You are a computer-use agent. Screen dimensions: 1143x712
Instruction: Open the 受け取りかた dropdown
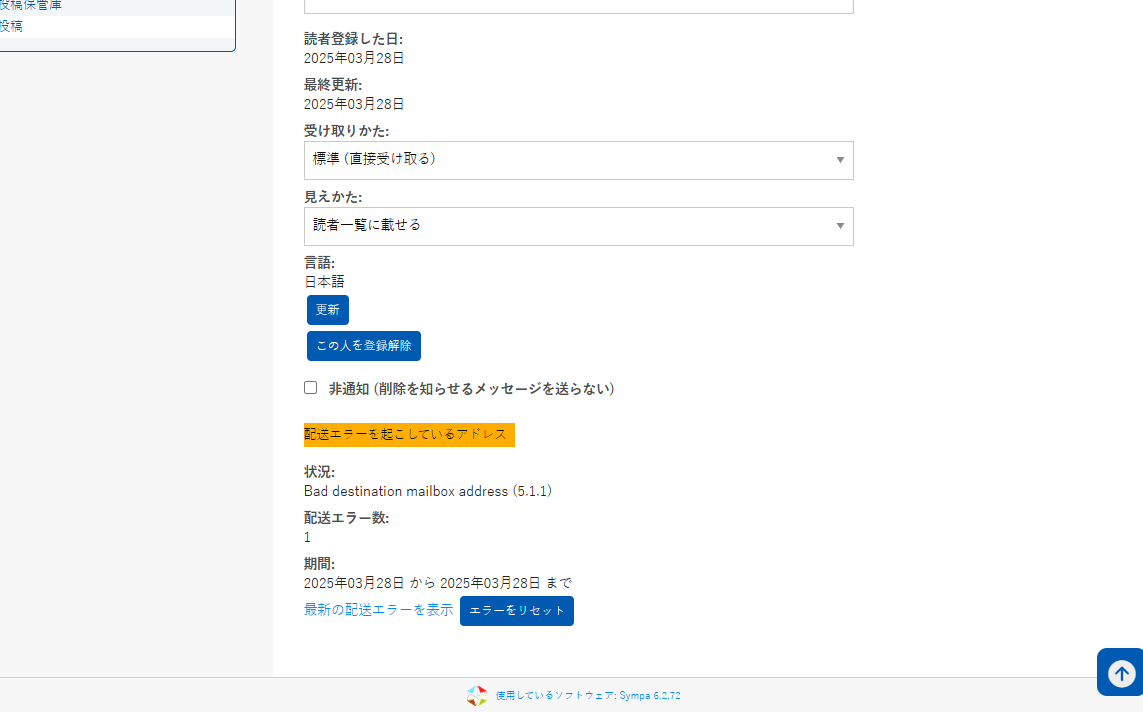[x=579, y=160]
